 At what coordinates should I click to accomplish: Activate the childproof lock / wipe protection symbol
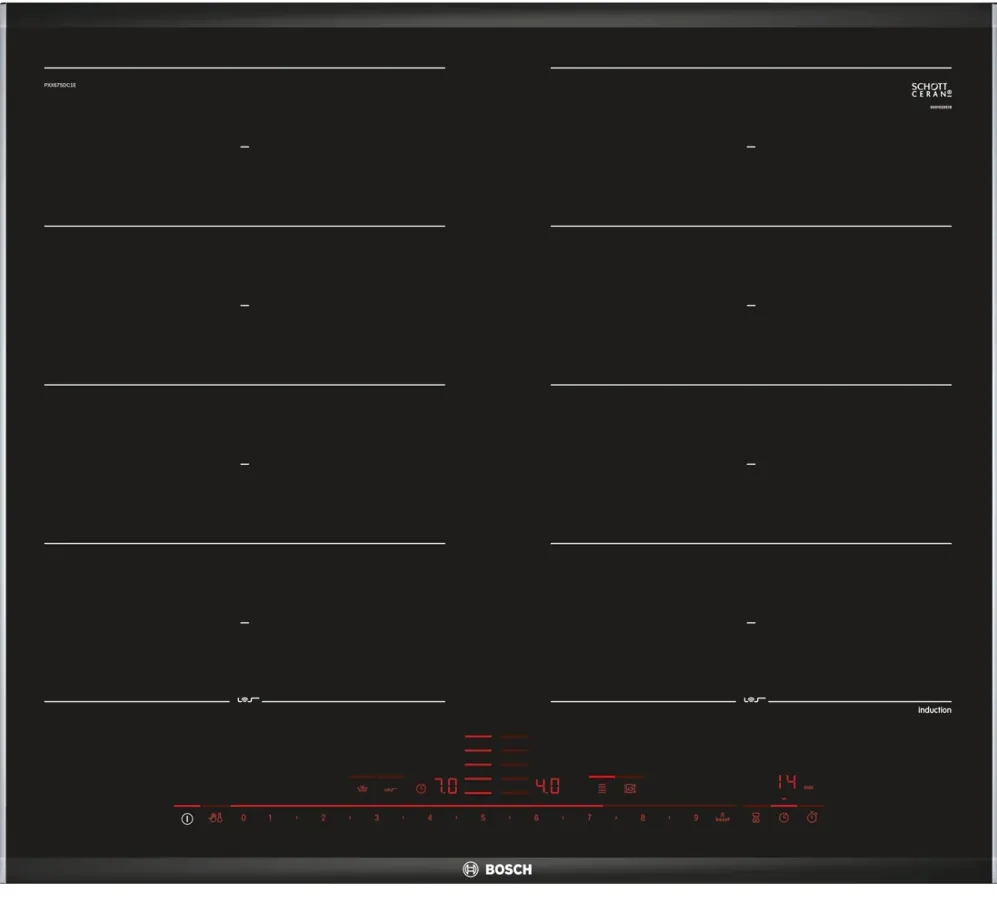tap(216, 818)
